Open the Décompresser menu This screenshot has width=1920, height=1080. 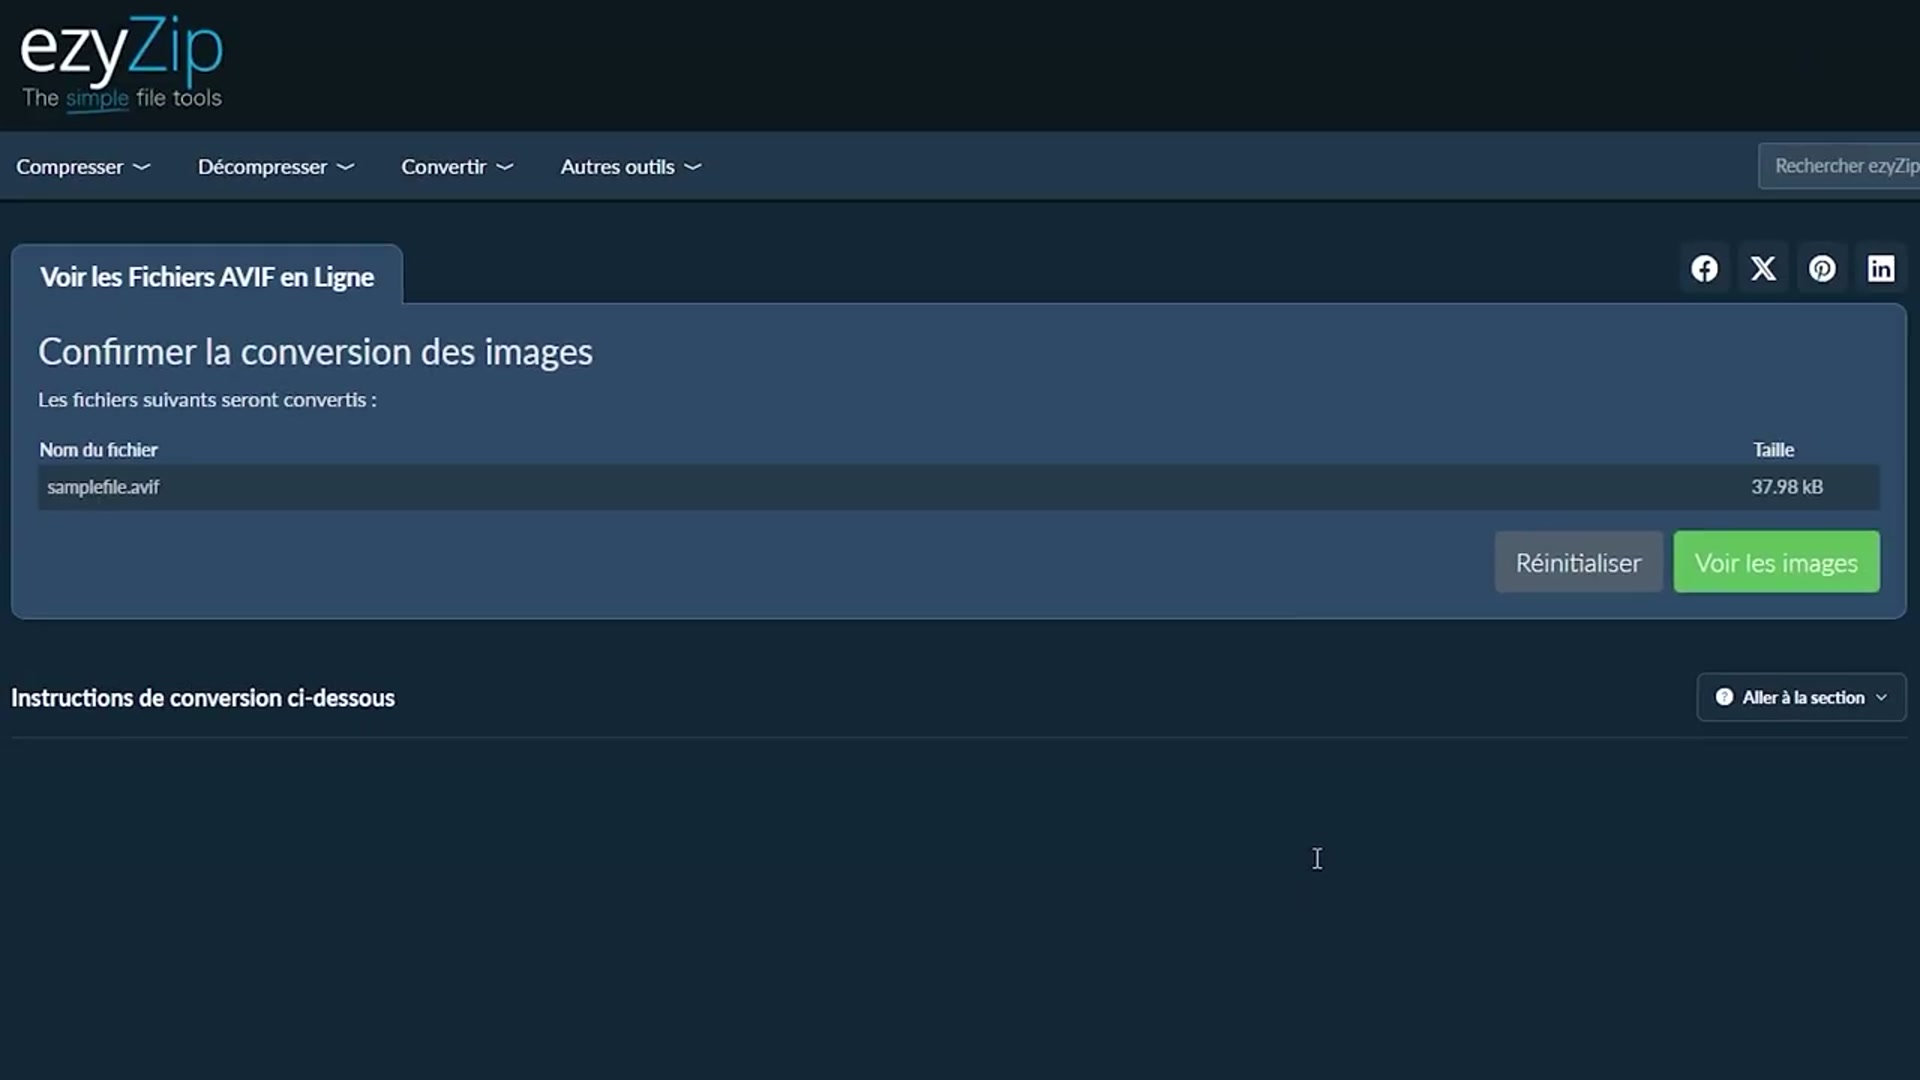pos(276,167)
